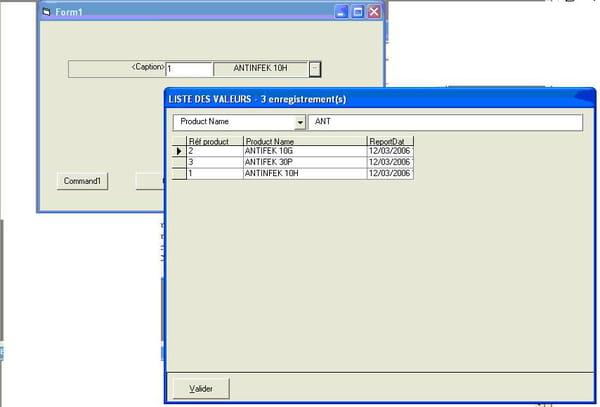This screenshot has width=600, height=407.
Task: Click the ANTIFEK 30P product name cell
Action: pos(305,163)
